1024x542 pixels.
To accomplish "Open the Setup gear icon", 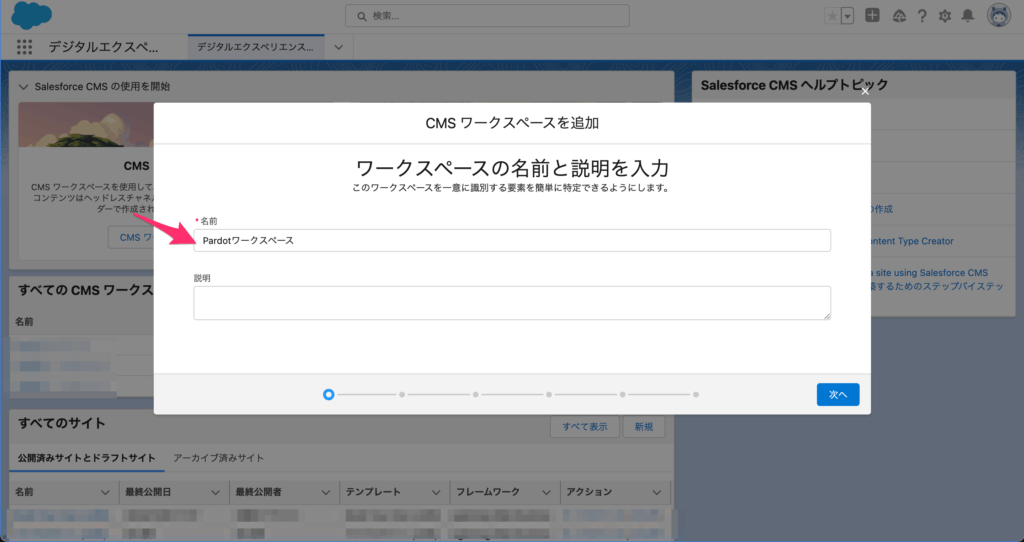I will click(x=944, y=16).
